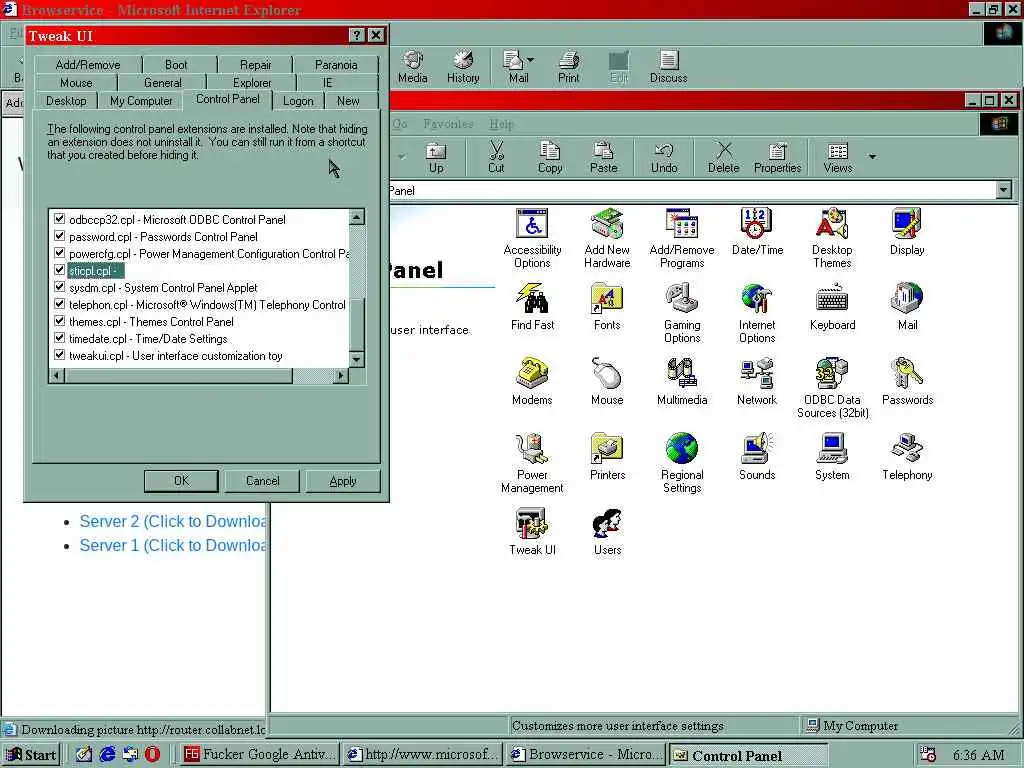Toggle powercfg.cpl Power Management checkbox
This screenshot has width=1024, height=768.
59,253
